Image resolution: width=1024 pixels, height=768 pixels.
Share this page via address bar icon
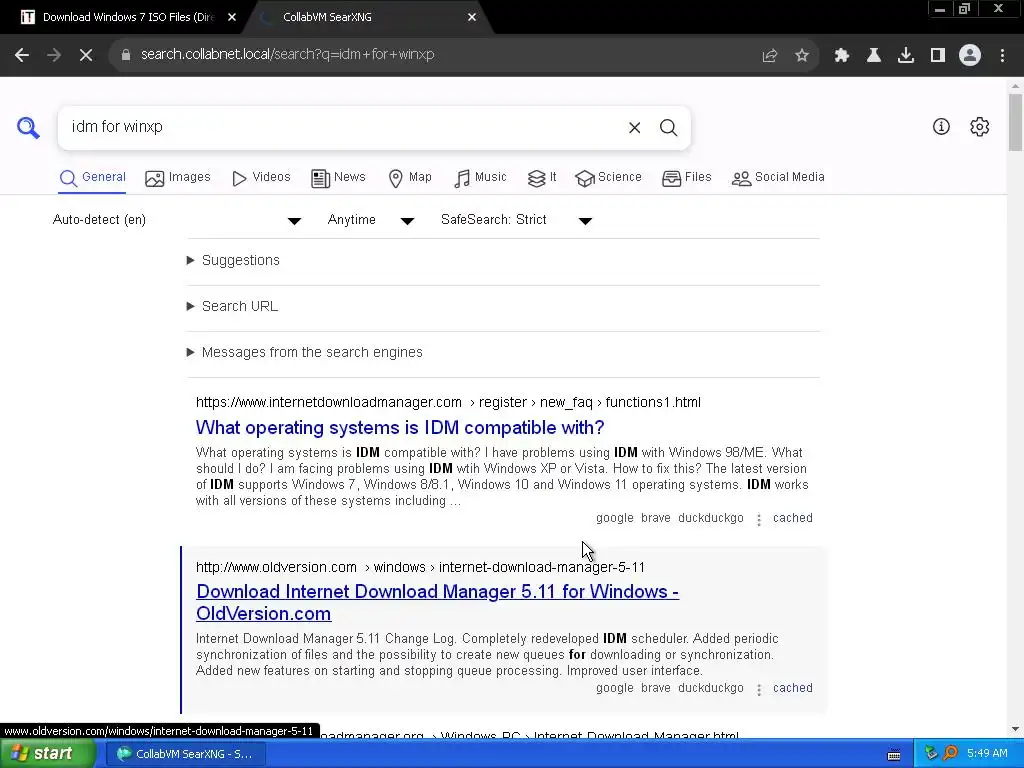click(x=770, y=56)
